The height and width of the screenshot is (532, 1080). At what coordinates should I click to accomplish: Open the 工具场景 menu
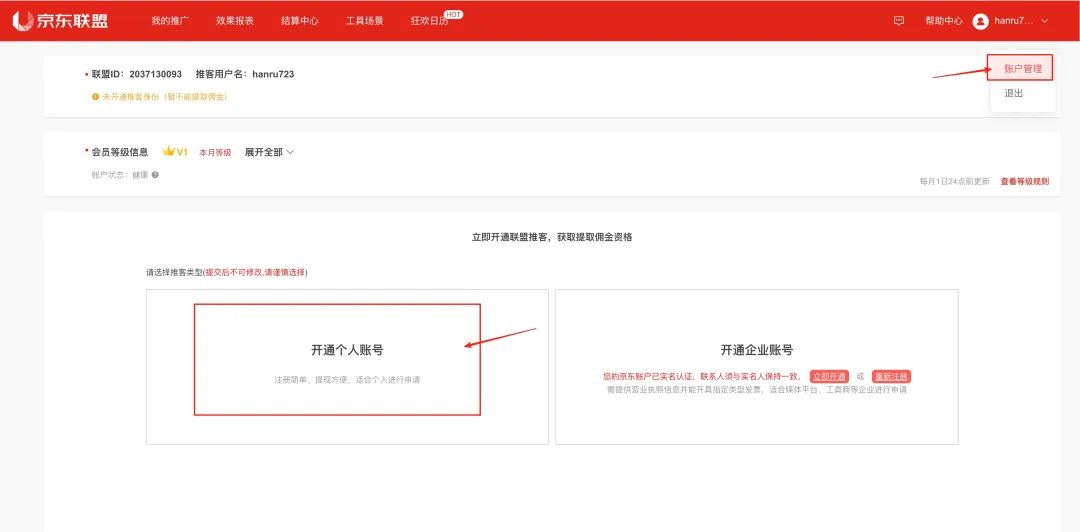364,21
